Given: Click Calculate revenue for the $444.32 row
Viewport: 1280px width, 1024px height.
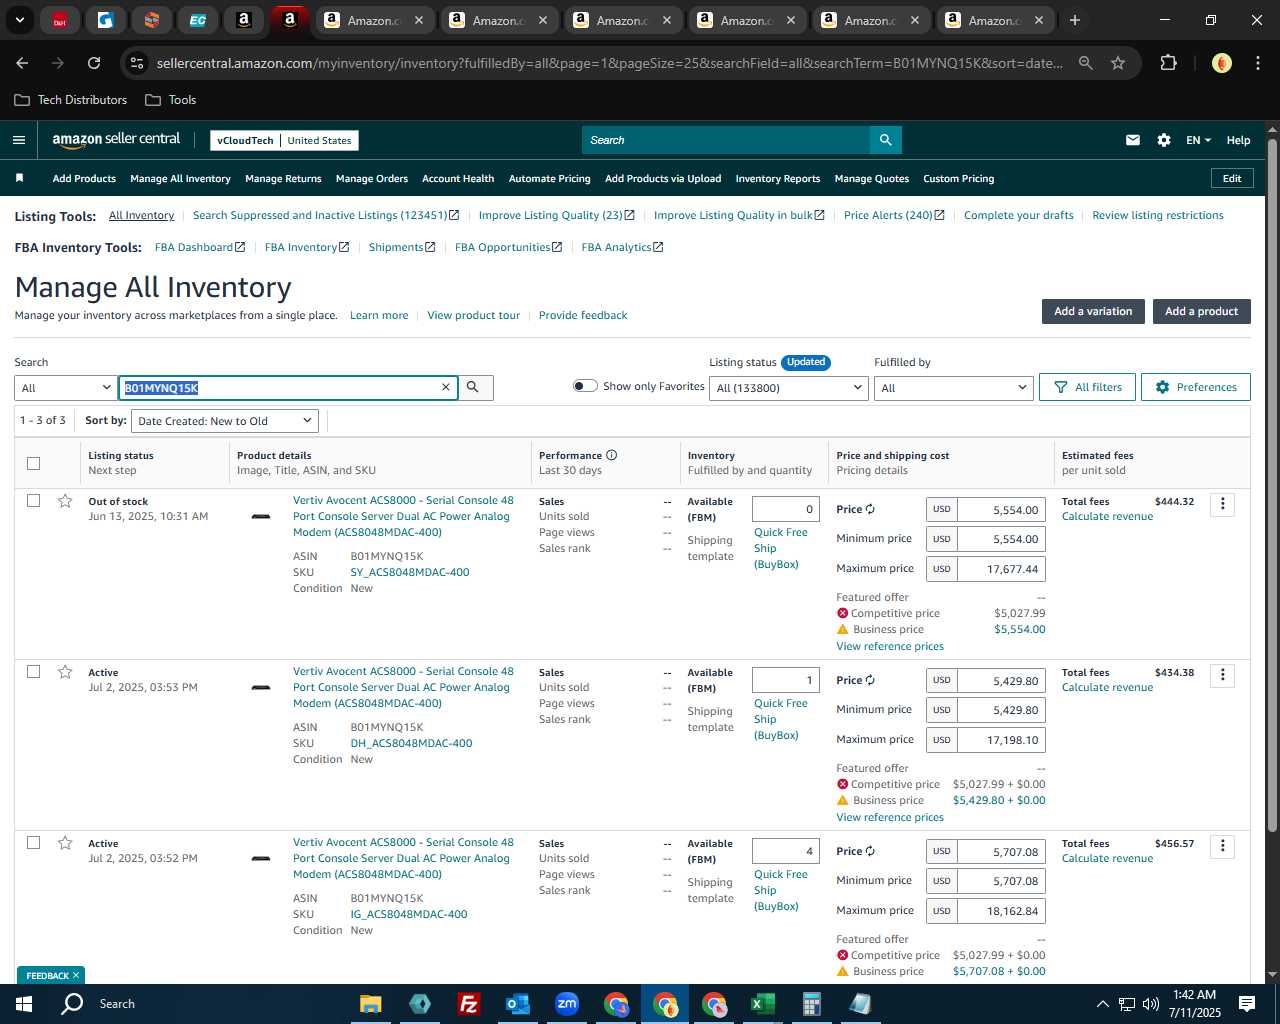Looking at the screenshot, I should tap(1107, 516).
